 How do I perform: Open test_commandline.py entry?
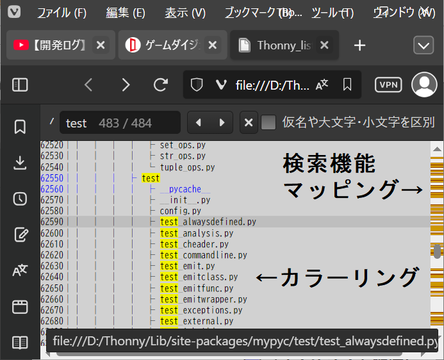[203, 255]
